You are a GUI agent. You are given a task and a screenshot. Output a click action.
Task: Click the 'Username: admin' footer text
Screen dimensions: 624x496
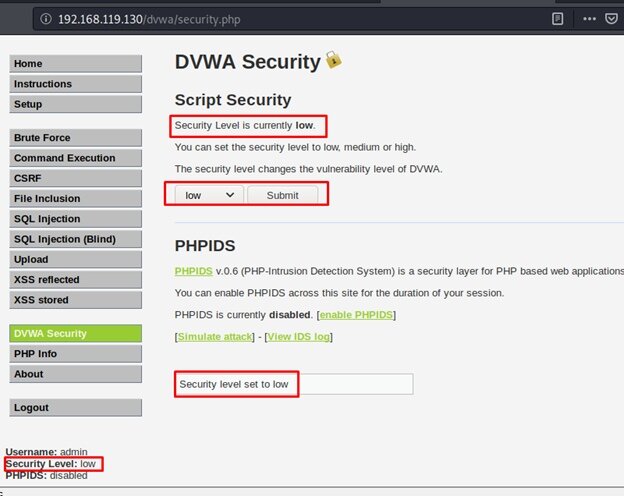[x=46, y=452]
